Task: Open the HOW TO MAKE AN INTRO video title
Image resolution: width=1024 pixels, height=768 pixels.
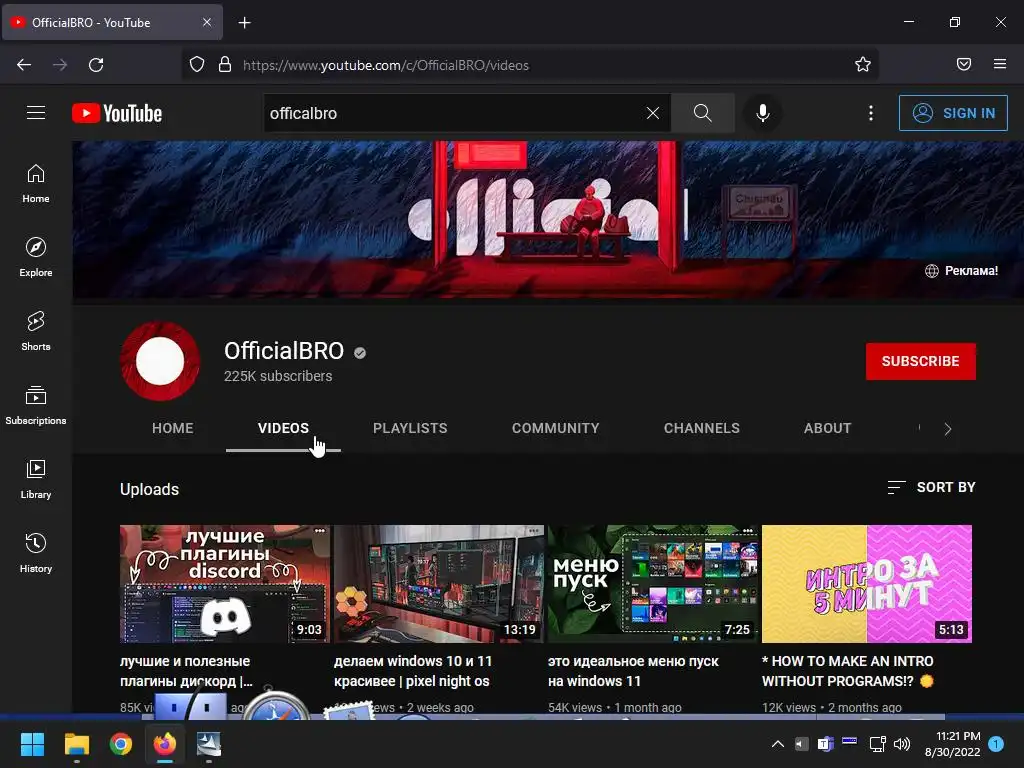Action: (848, 671)
